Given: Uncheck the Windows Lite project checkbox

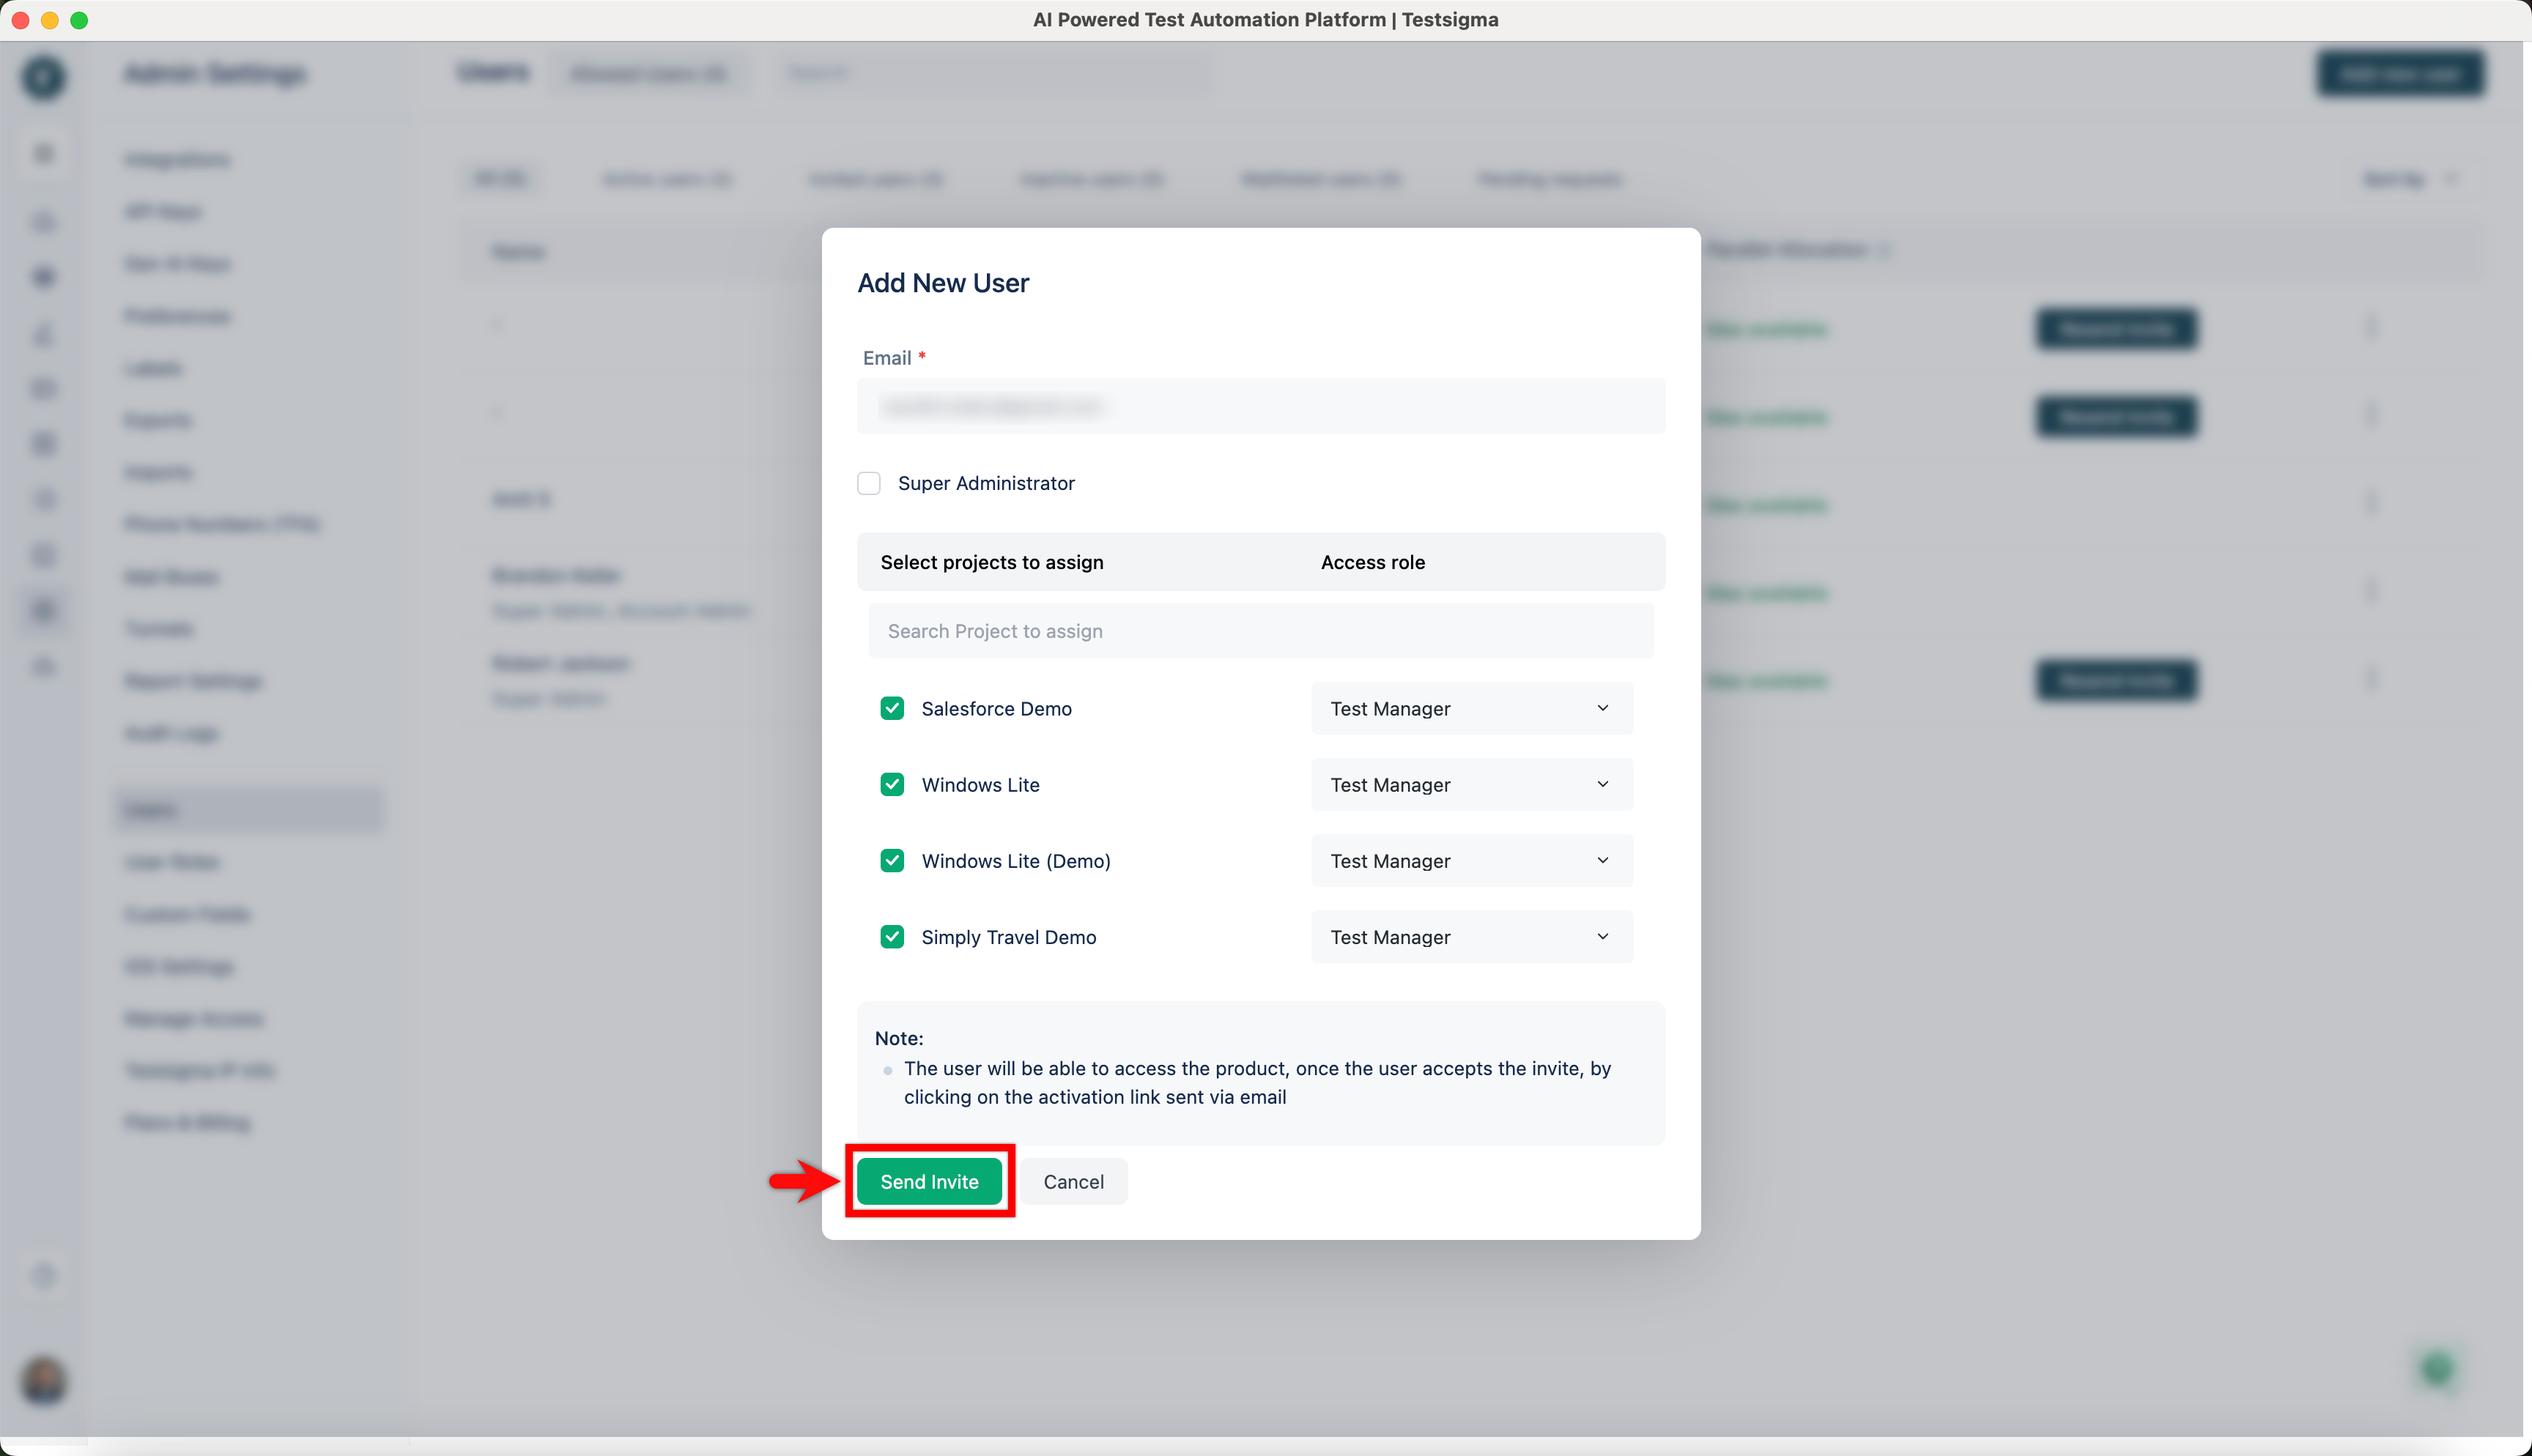Looking at the screenshot, I should click(892, 784).
